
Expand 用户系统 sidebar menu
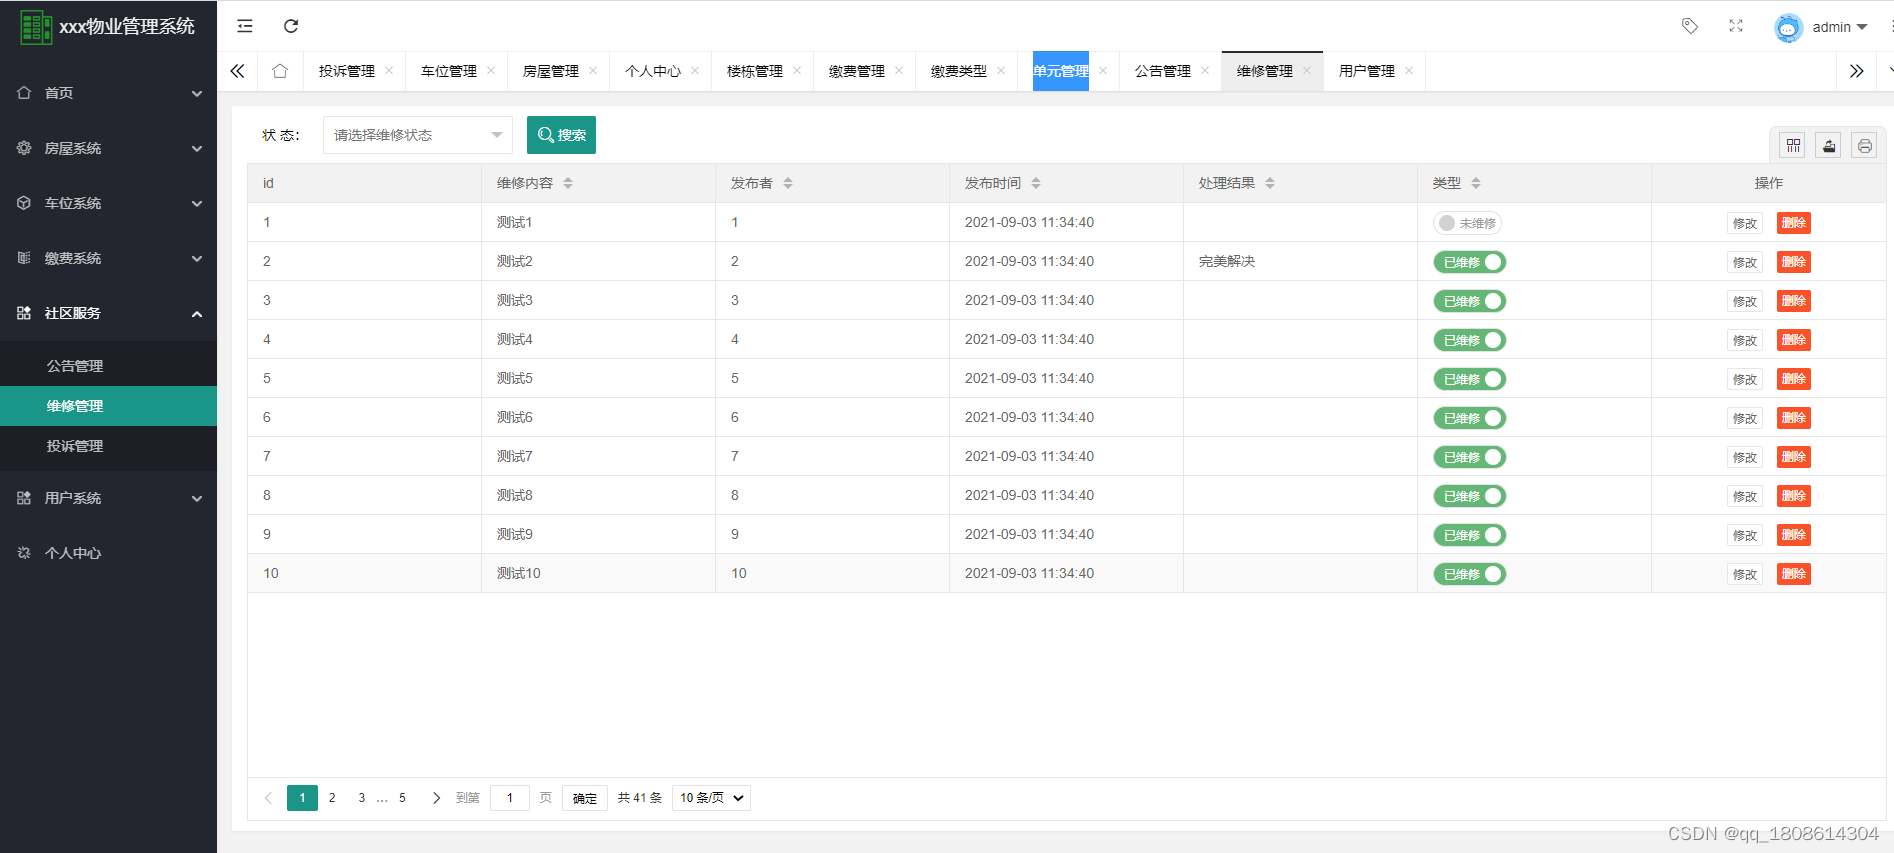[108, 498]
